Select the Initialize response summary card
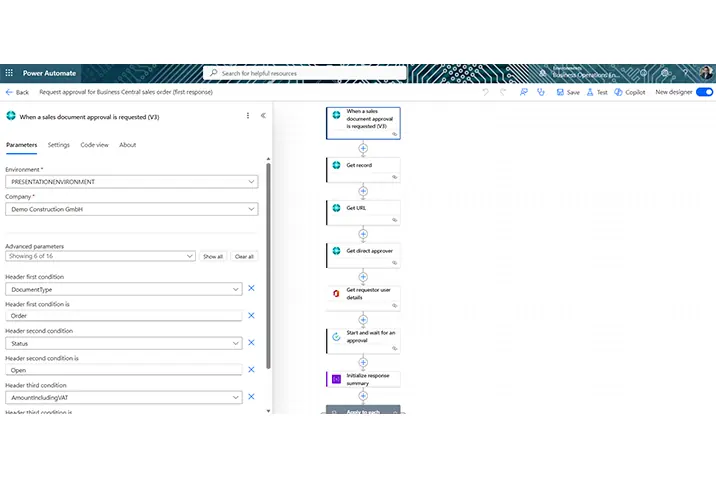Viewport: 716px width, 478px height. 363,379
